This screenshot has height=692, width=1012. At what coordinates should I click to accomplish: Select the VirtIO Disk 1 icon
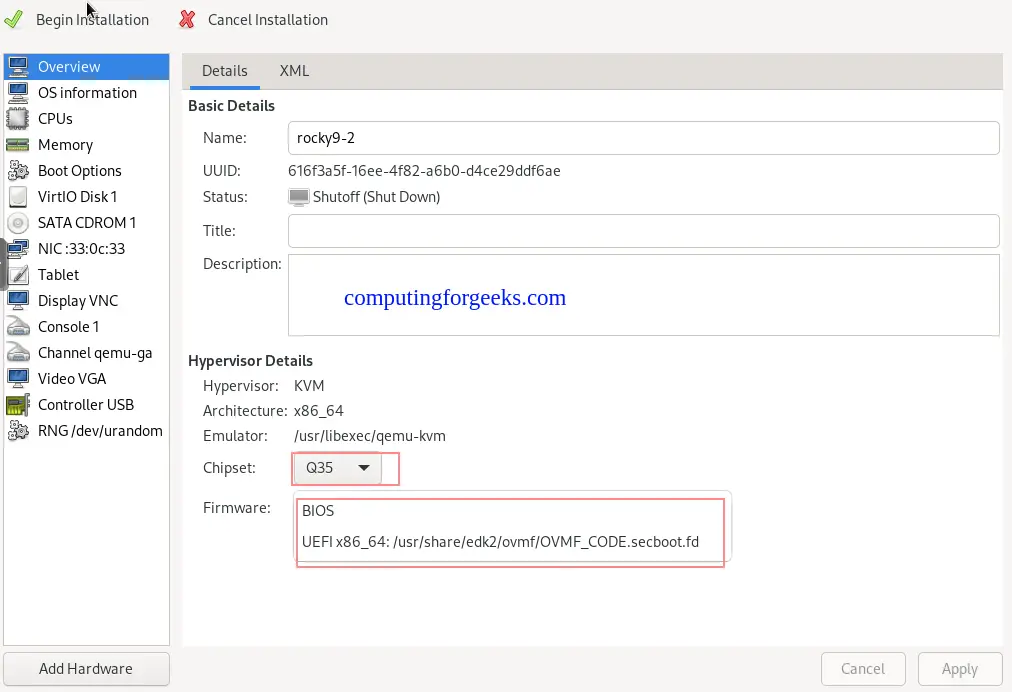click(18, 196)
